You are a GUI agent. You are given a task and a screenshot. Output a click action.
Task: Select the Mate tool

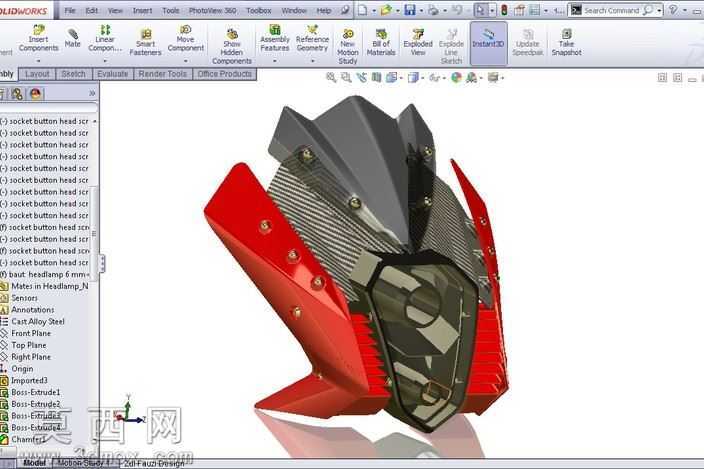pyautogui.click(x=72, y=38)
